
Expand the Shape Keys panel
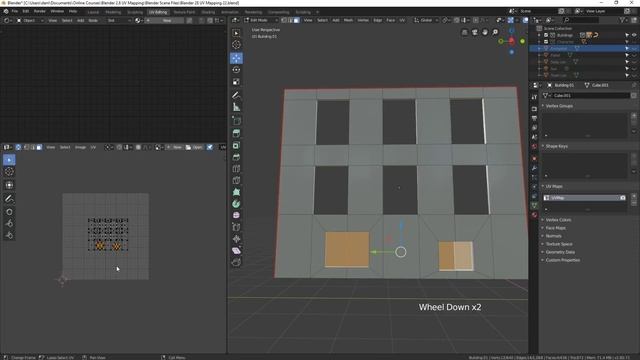[557, 146]
